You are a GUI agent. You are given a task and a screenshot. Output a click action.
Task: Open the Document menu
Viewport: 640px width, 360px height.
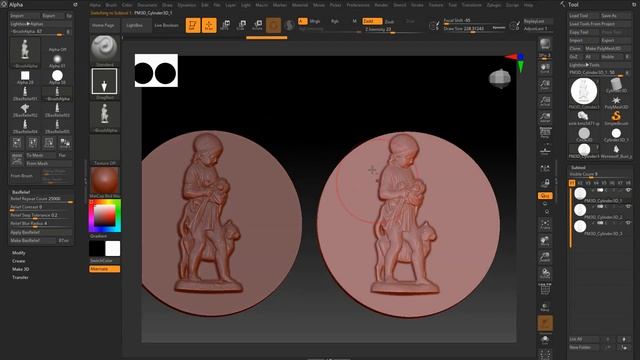click(x=147, y=5)
